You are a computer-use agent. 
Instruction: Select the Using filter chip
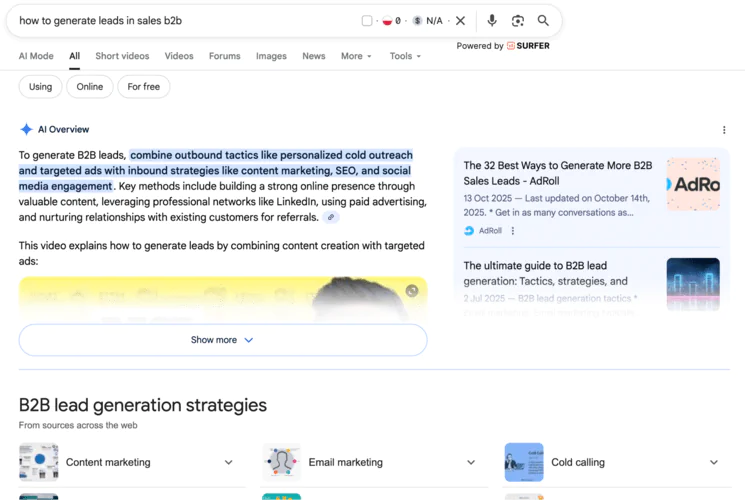pyautogui.click(x=40, y=87)
